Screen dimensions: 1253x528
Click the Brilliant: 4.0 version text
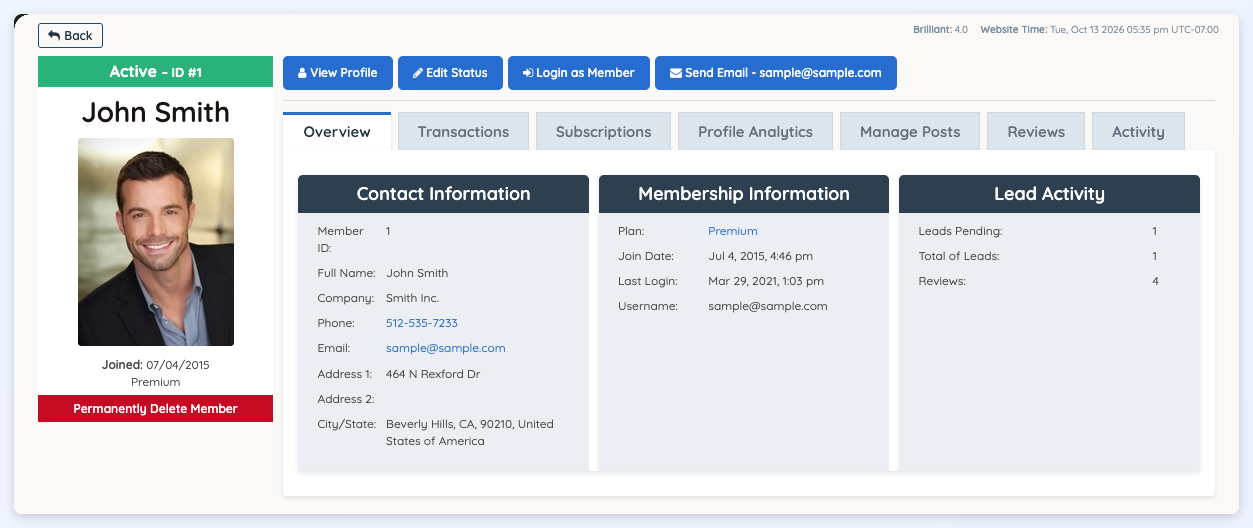940,29
